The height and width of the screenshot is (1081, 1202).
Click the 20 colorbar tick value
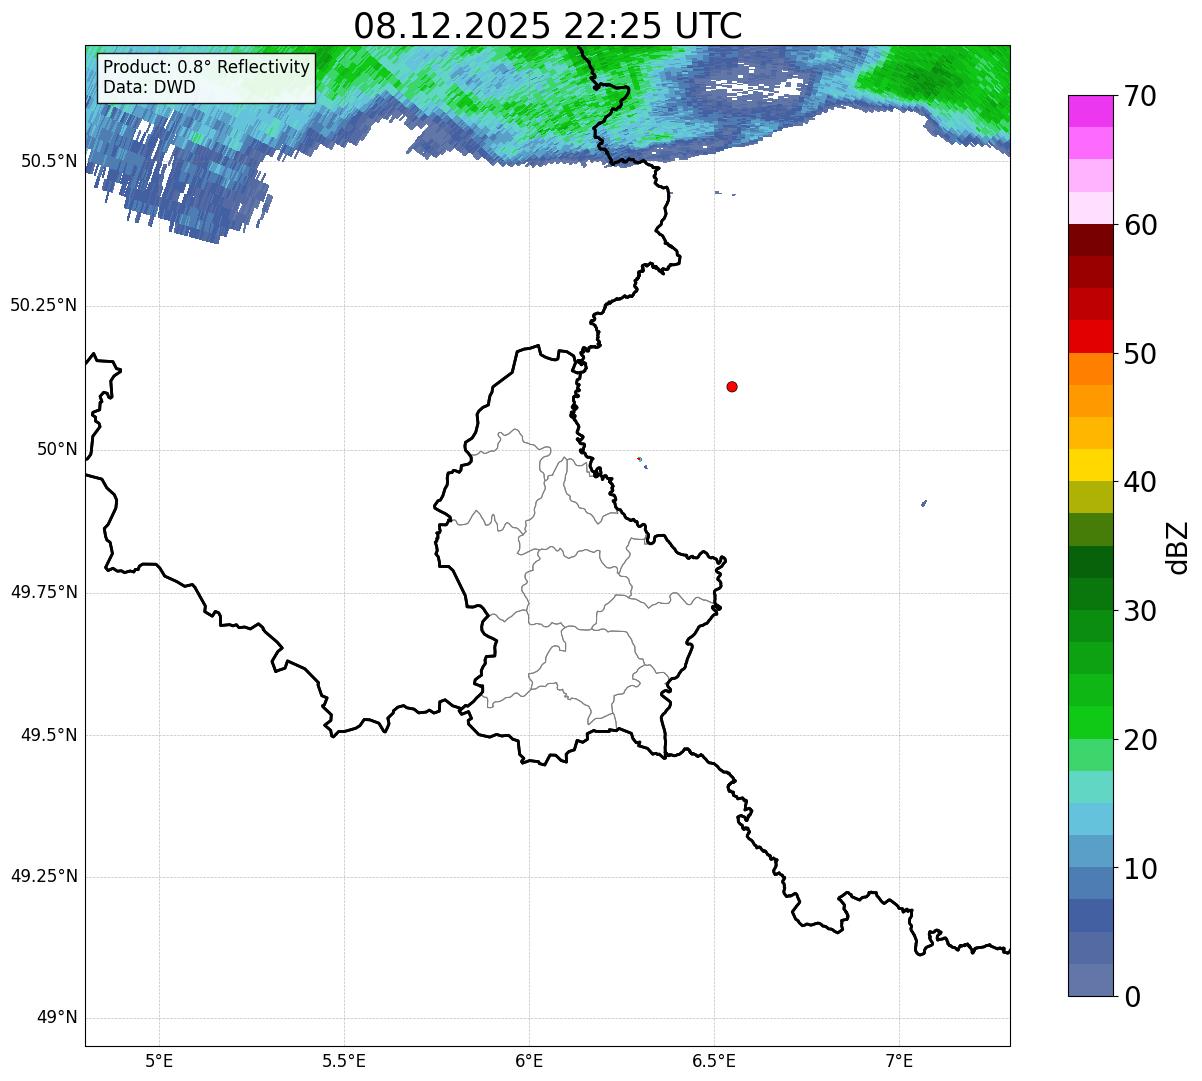coord(1140,740)
